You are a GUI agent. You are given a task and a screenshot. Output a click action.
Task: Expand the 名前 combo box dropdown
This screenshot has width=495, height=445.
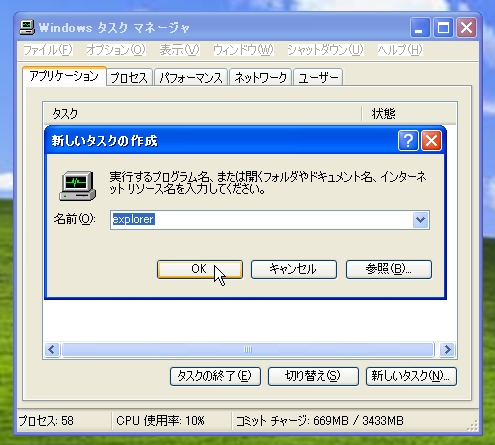421,220
